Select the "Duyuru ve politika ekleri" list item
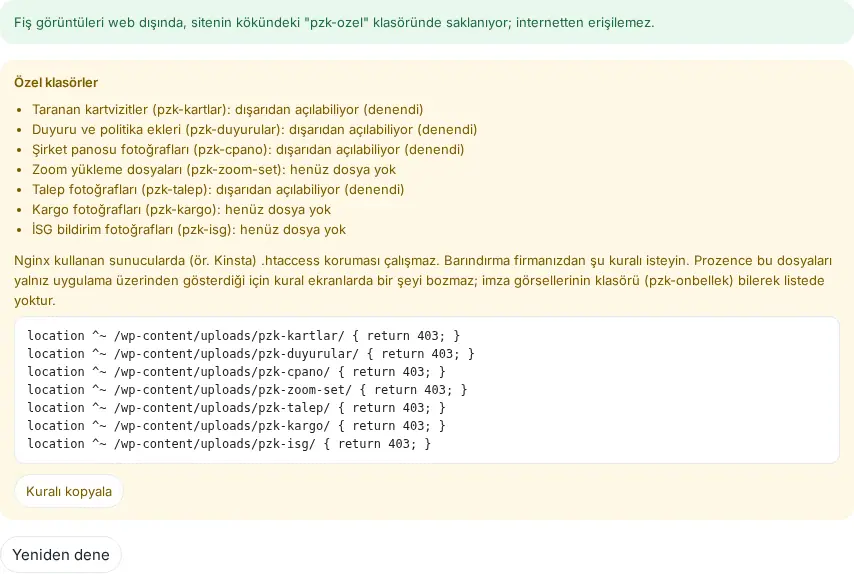854x574 pixels. [254, 130]
